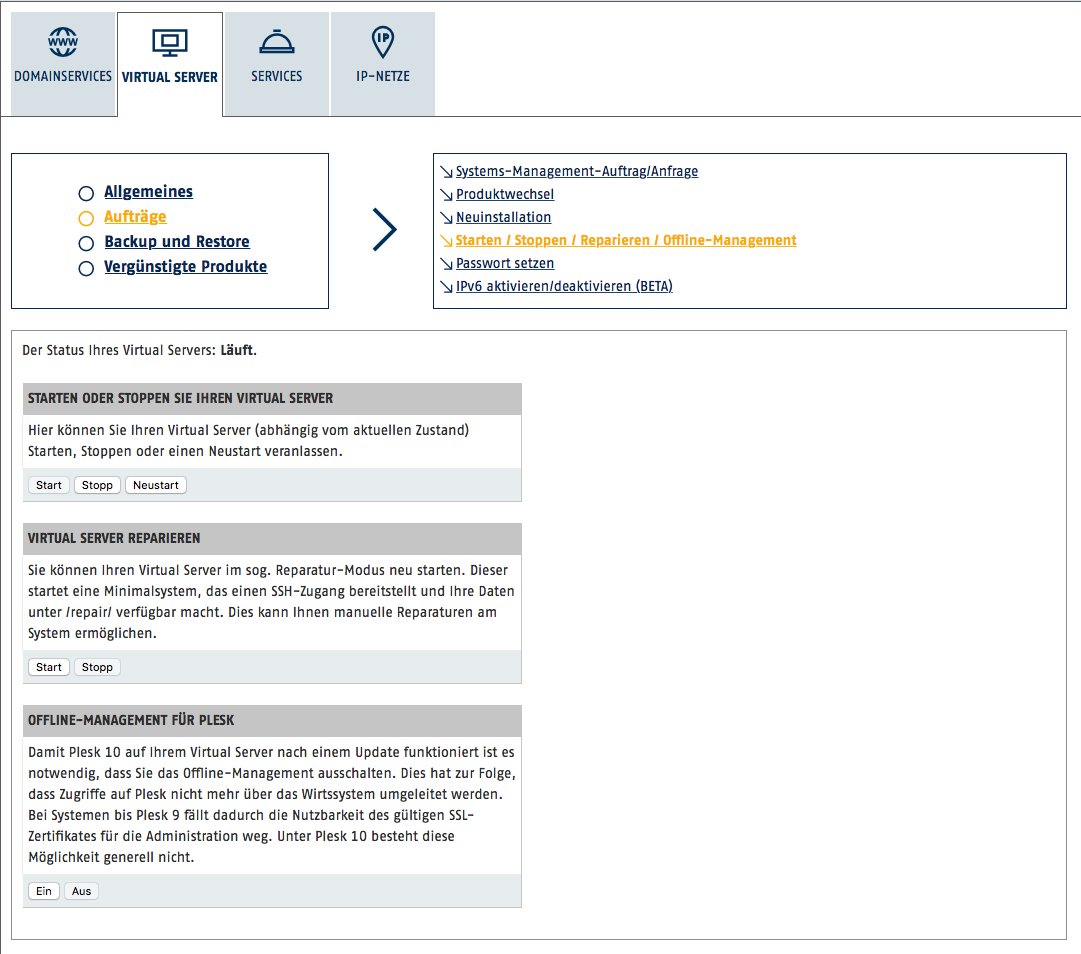Select the orange circle bullet next to Aufträge
This screenshot has height=954, width=1081.
86,218
